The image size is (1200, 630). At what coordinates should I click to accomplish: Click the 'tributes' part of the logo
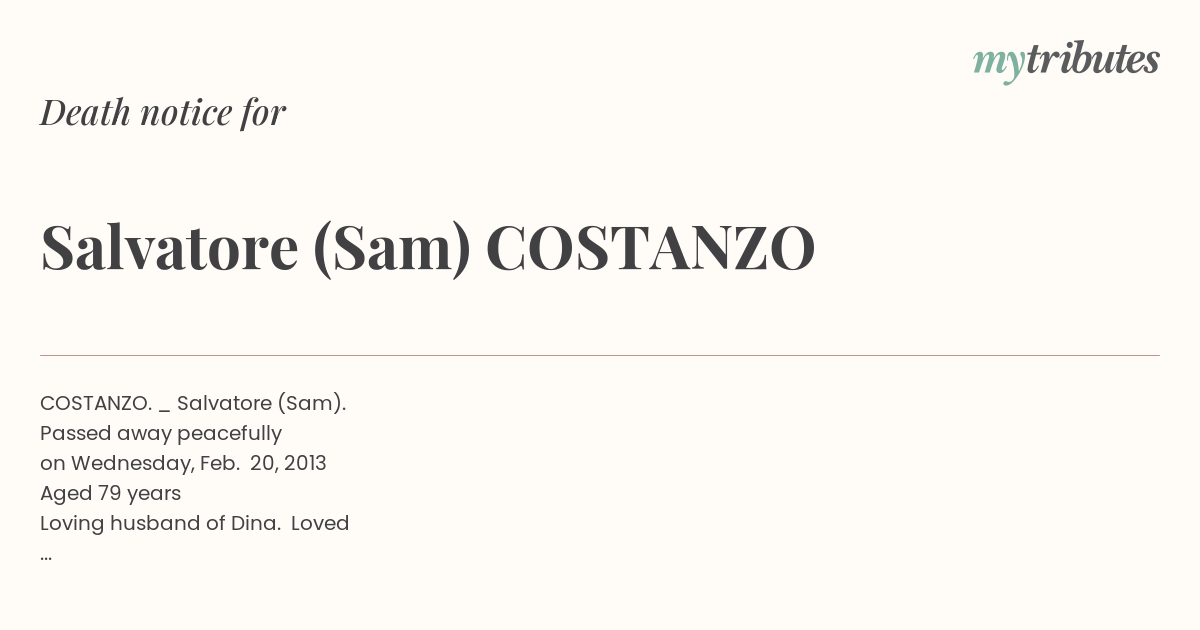pyautogui.click(x=1092, y=59)
